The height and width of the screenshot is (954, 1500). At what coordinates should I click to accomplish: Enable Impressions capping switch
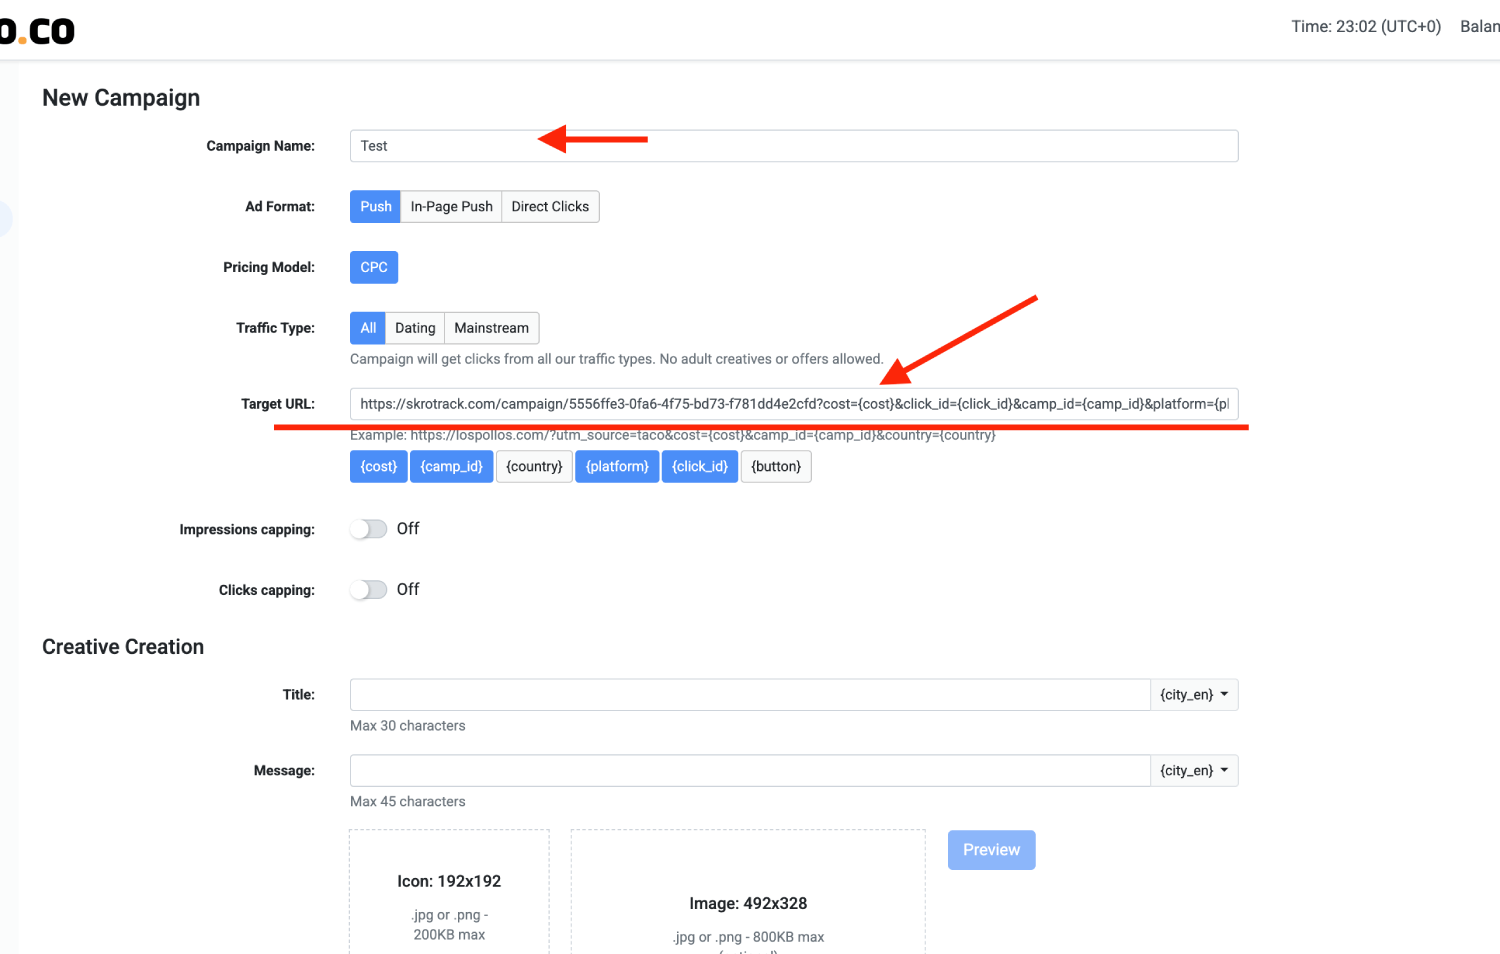coord(368,529)
